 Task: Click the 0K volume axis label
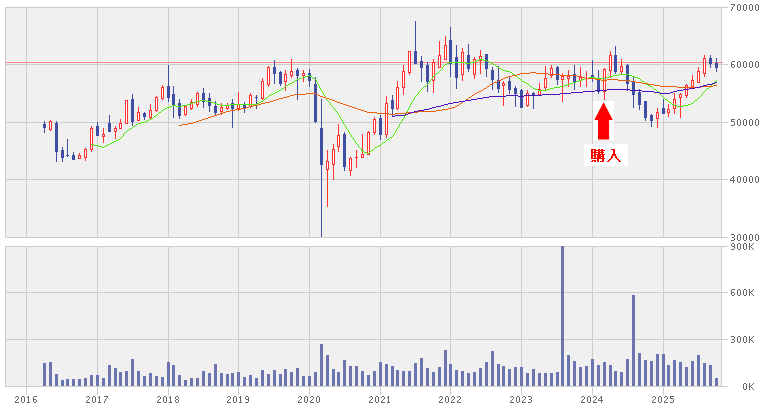point(747,387)
